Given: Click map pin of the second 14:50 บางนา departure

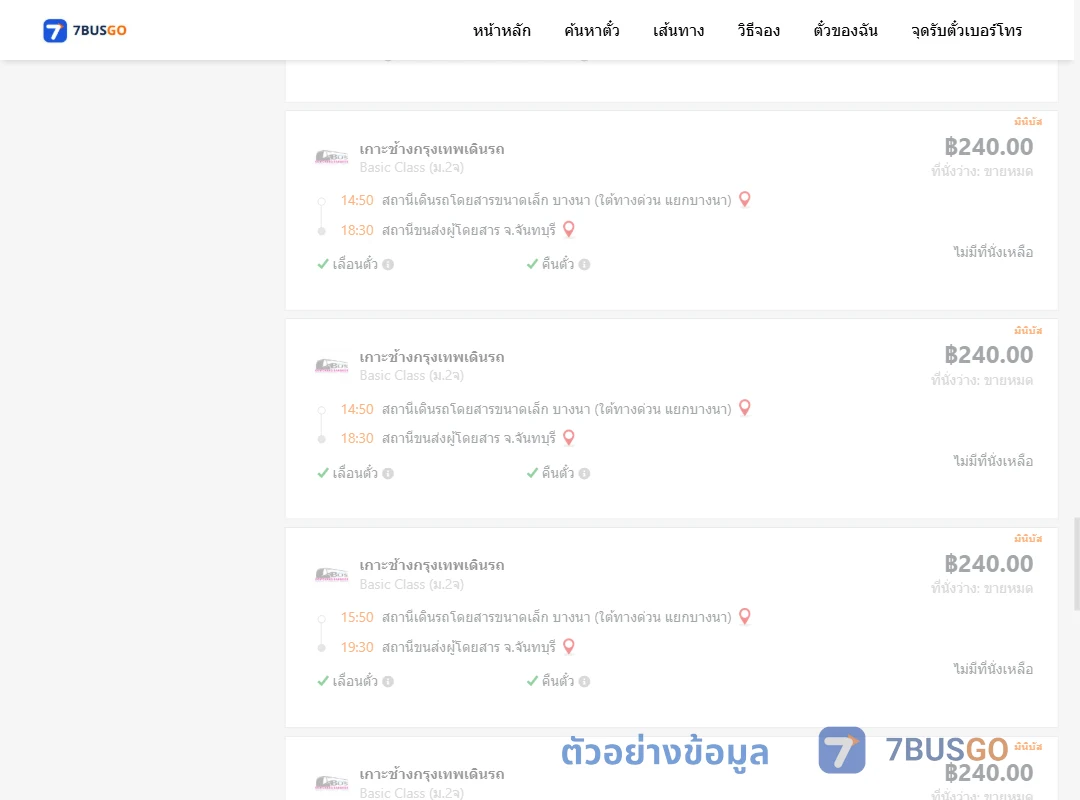Looking at the screenshot, I should pyautogui.click(x=745, y=408).
